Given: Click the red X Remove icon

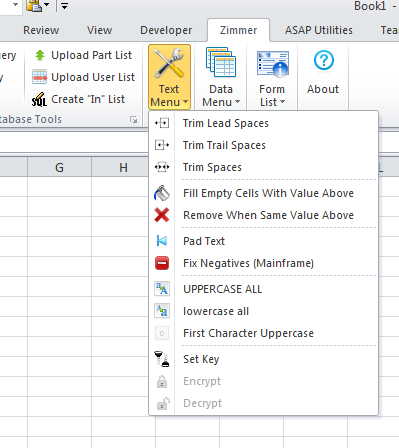Looking at the screenshot, I should tap(162, 215).
